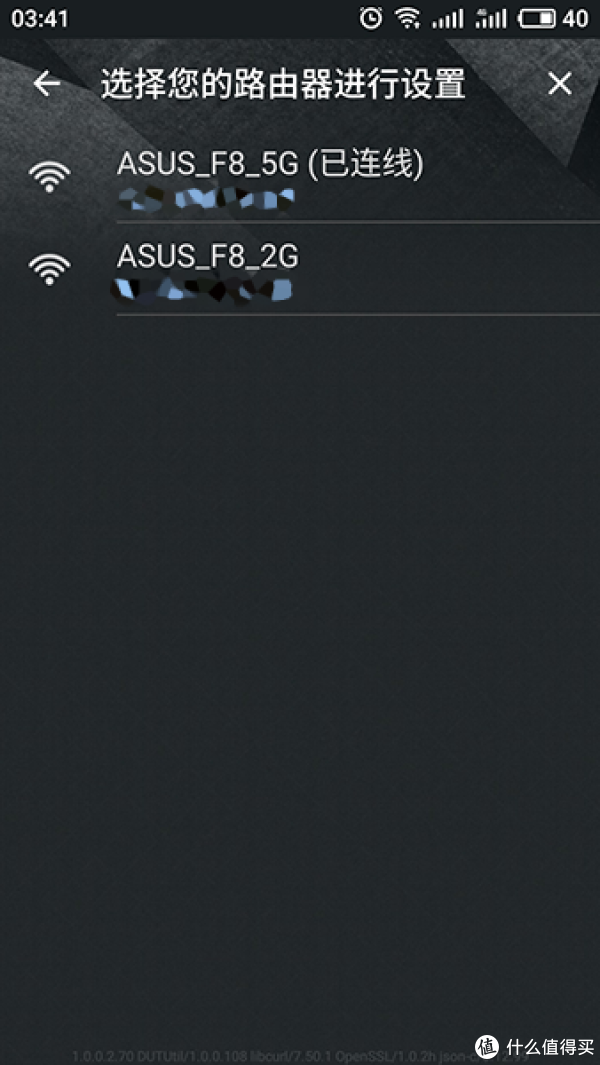The height and width of the screenshot is (1065, 600).
Task: Select the Wi-Fi icon beside ASUS_F8_2G
Action: tap(49, 269)
